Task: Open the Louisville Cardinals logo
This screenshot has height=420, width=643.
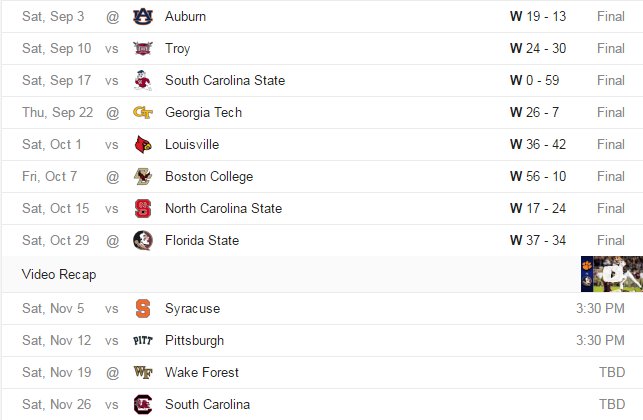Action: click(143, 144)
